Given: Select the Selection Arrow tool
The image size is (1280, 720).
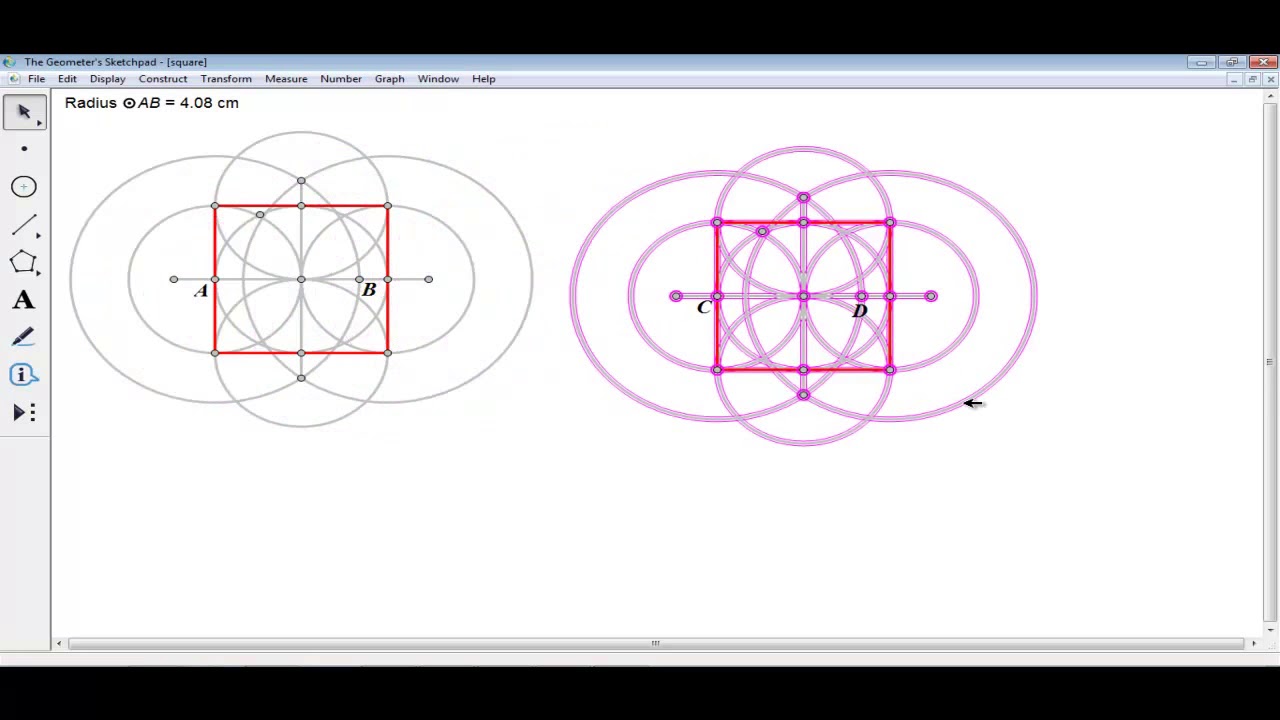Looking at the screenshot, I should (x=25, y=112).
